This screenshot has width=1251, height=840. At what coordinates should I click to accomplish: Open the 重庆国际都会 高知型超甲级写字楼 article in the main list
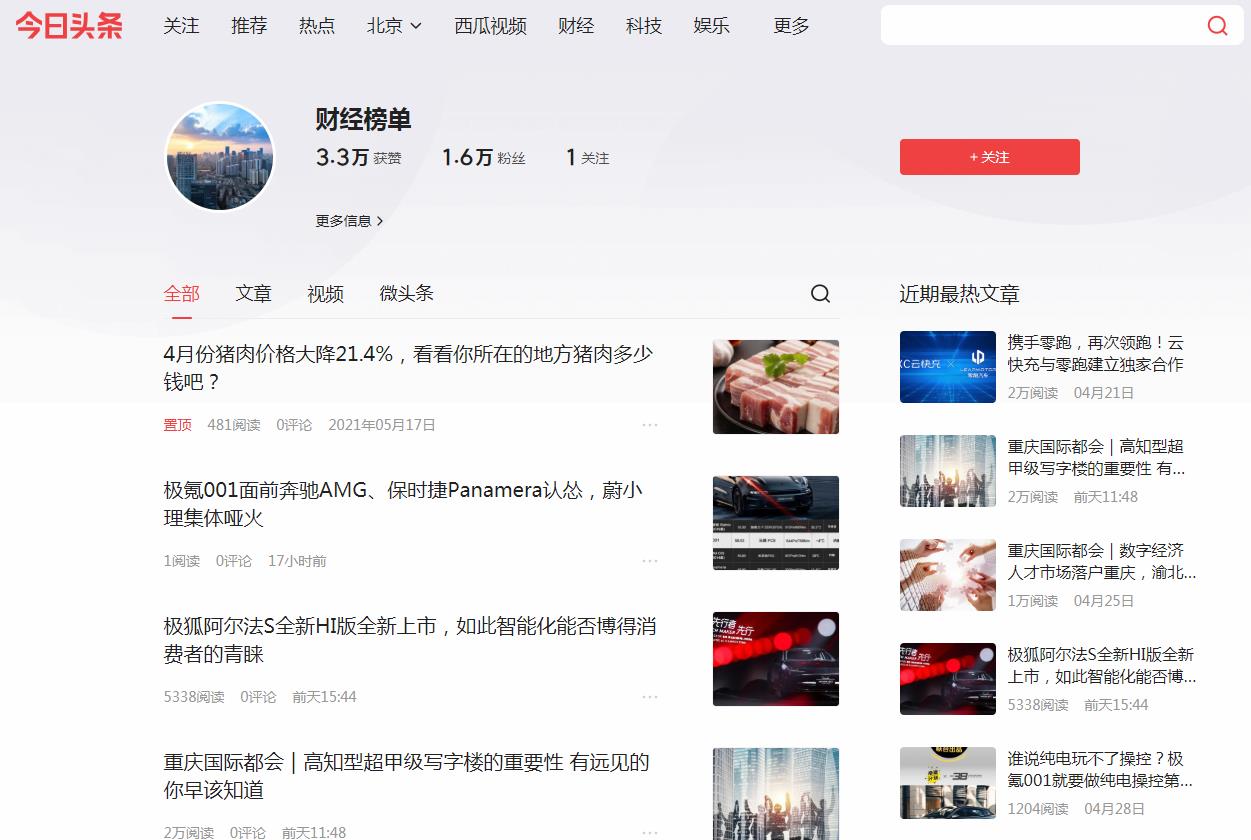click(x=406, y=776)
